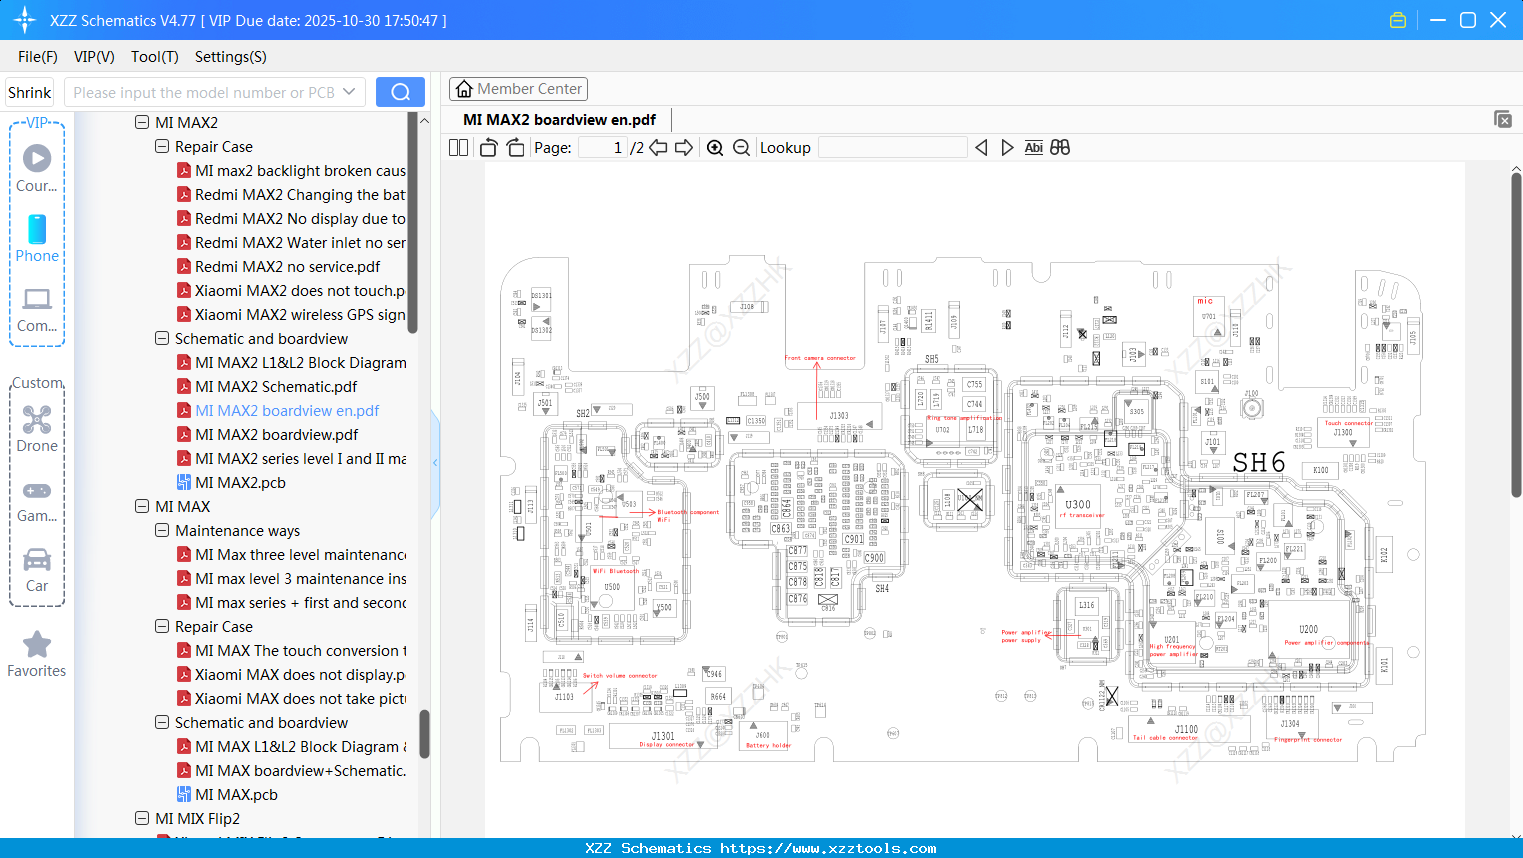
Task: Switch to the MI MAX2 boardview en.pdf tab
Action: pos(557,119)
